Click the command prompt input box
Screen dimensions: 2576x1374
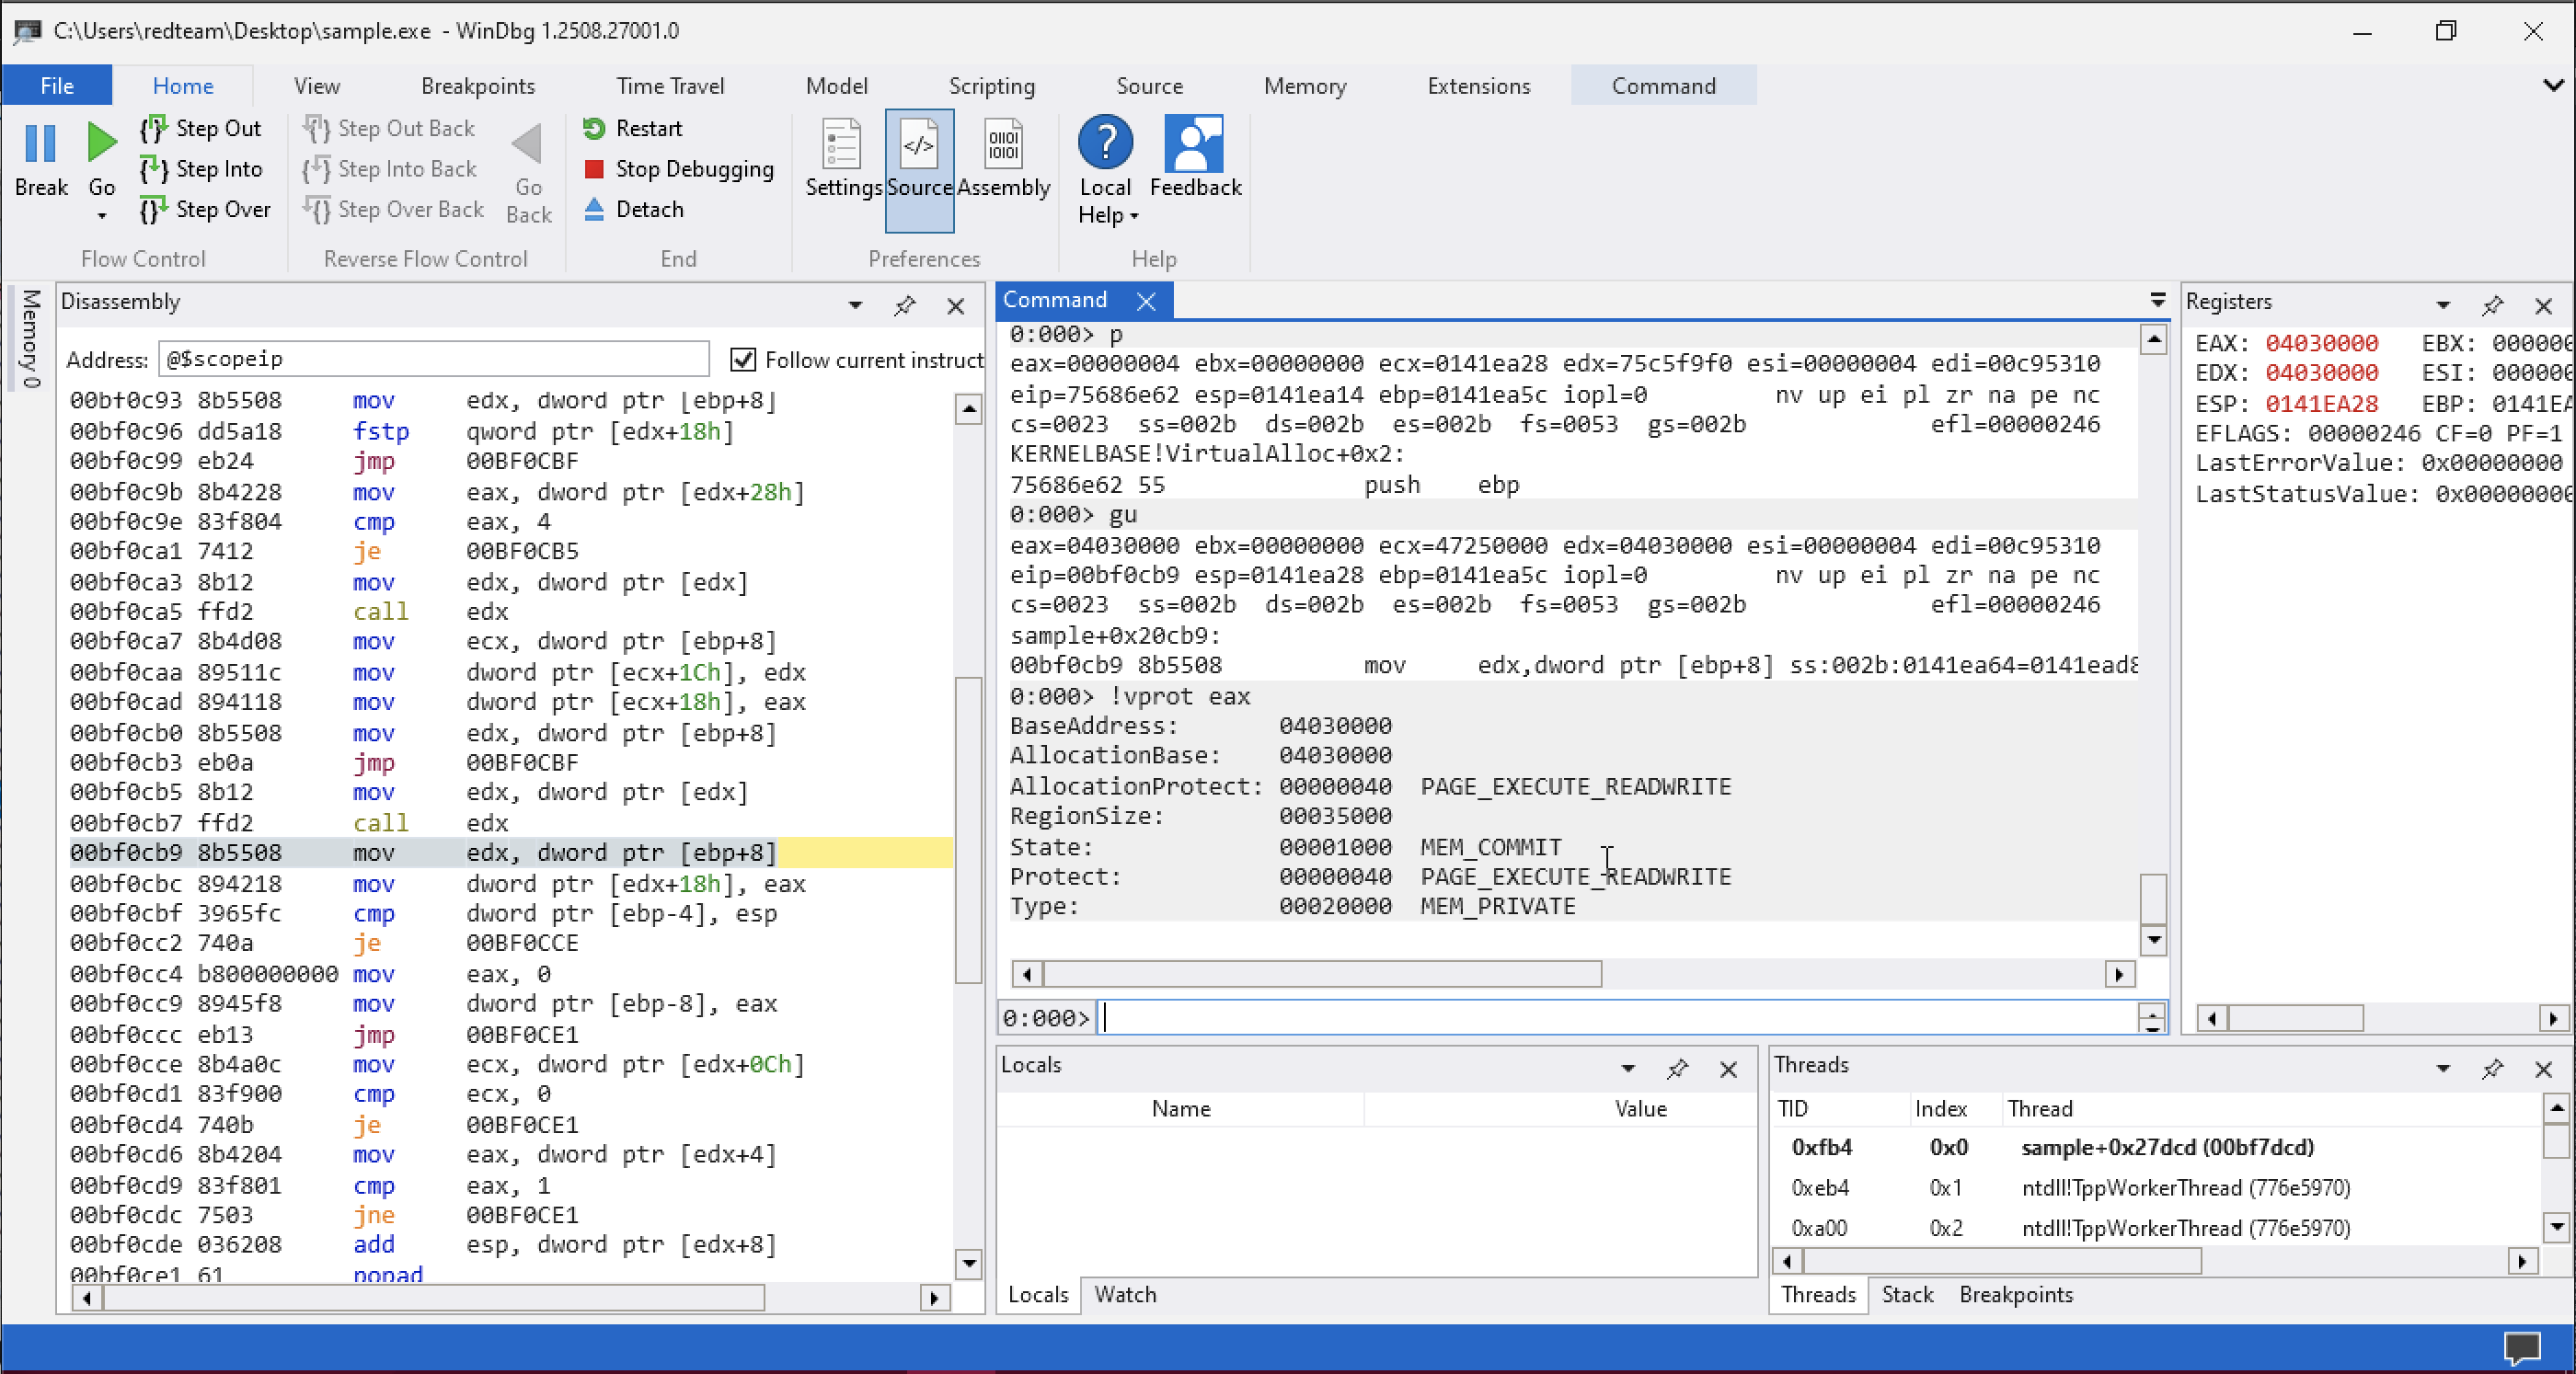(x=1618, y=1018)
